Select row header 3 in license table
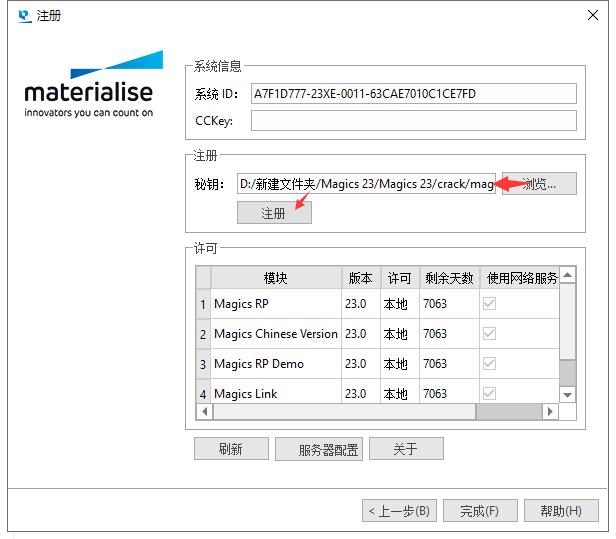The width and height of the screenshot is (616, 539). click(x=203, y=364)
